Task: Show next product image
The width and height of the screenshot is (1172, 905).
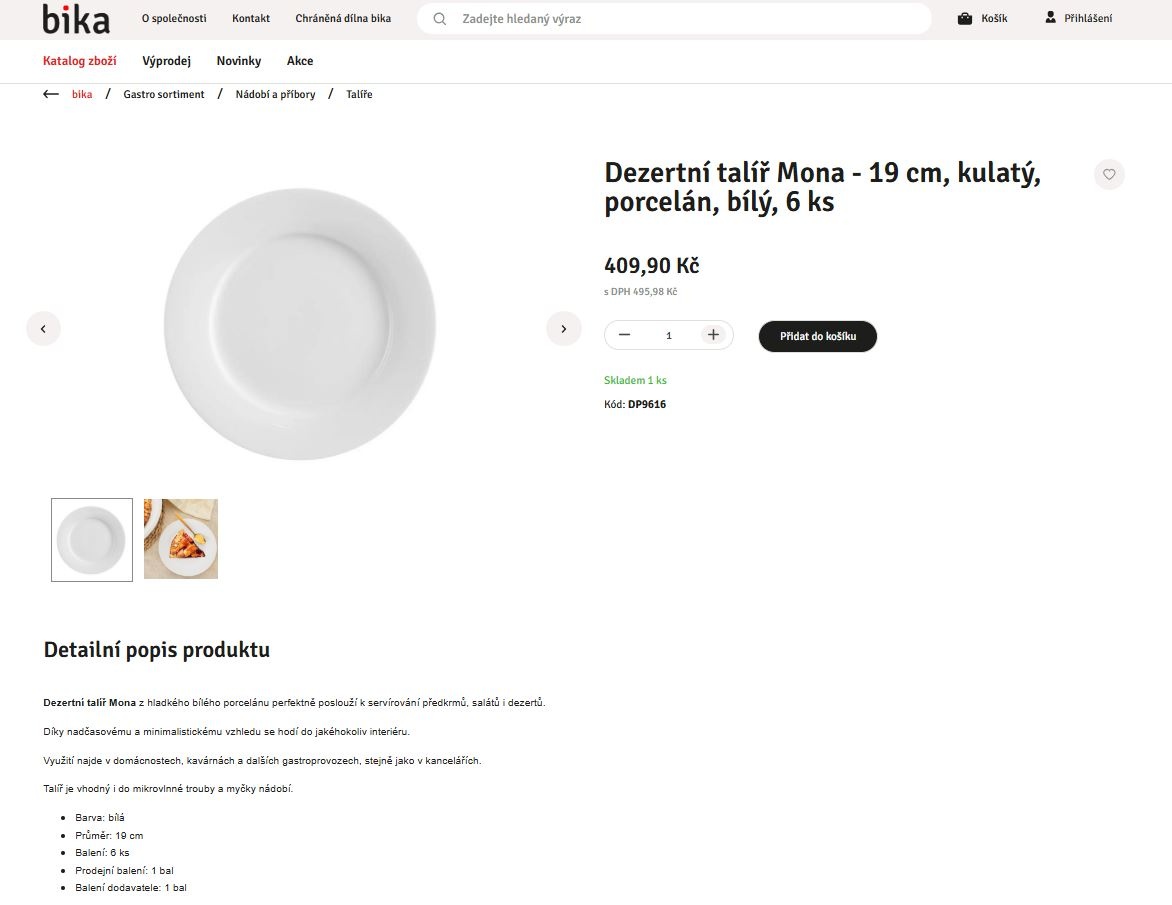Action: (x=564, y=328)
